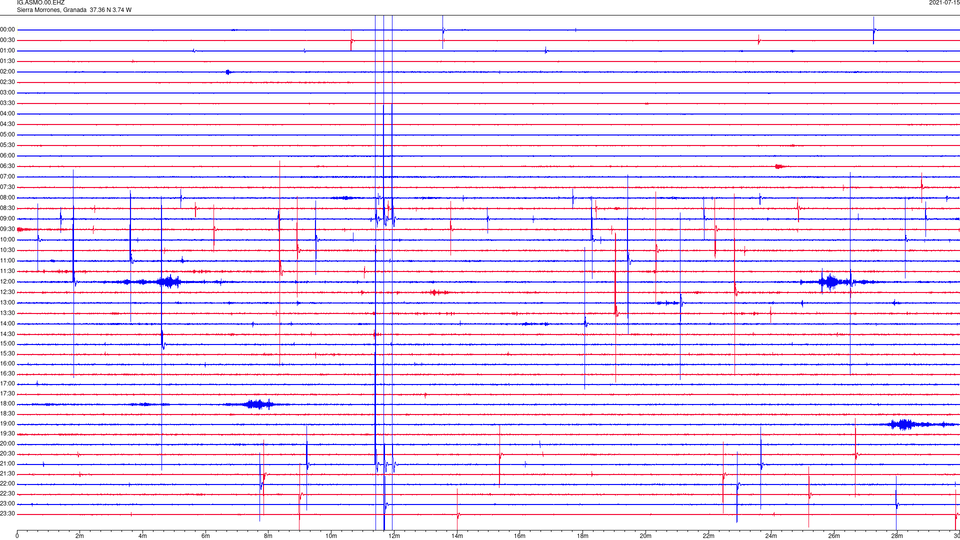This screenshot has width=960, height=540.
Task: Select the 14:30 trace time label
Action: coord(8,334)
